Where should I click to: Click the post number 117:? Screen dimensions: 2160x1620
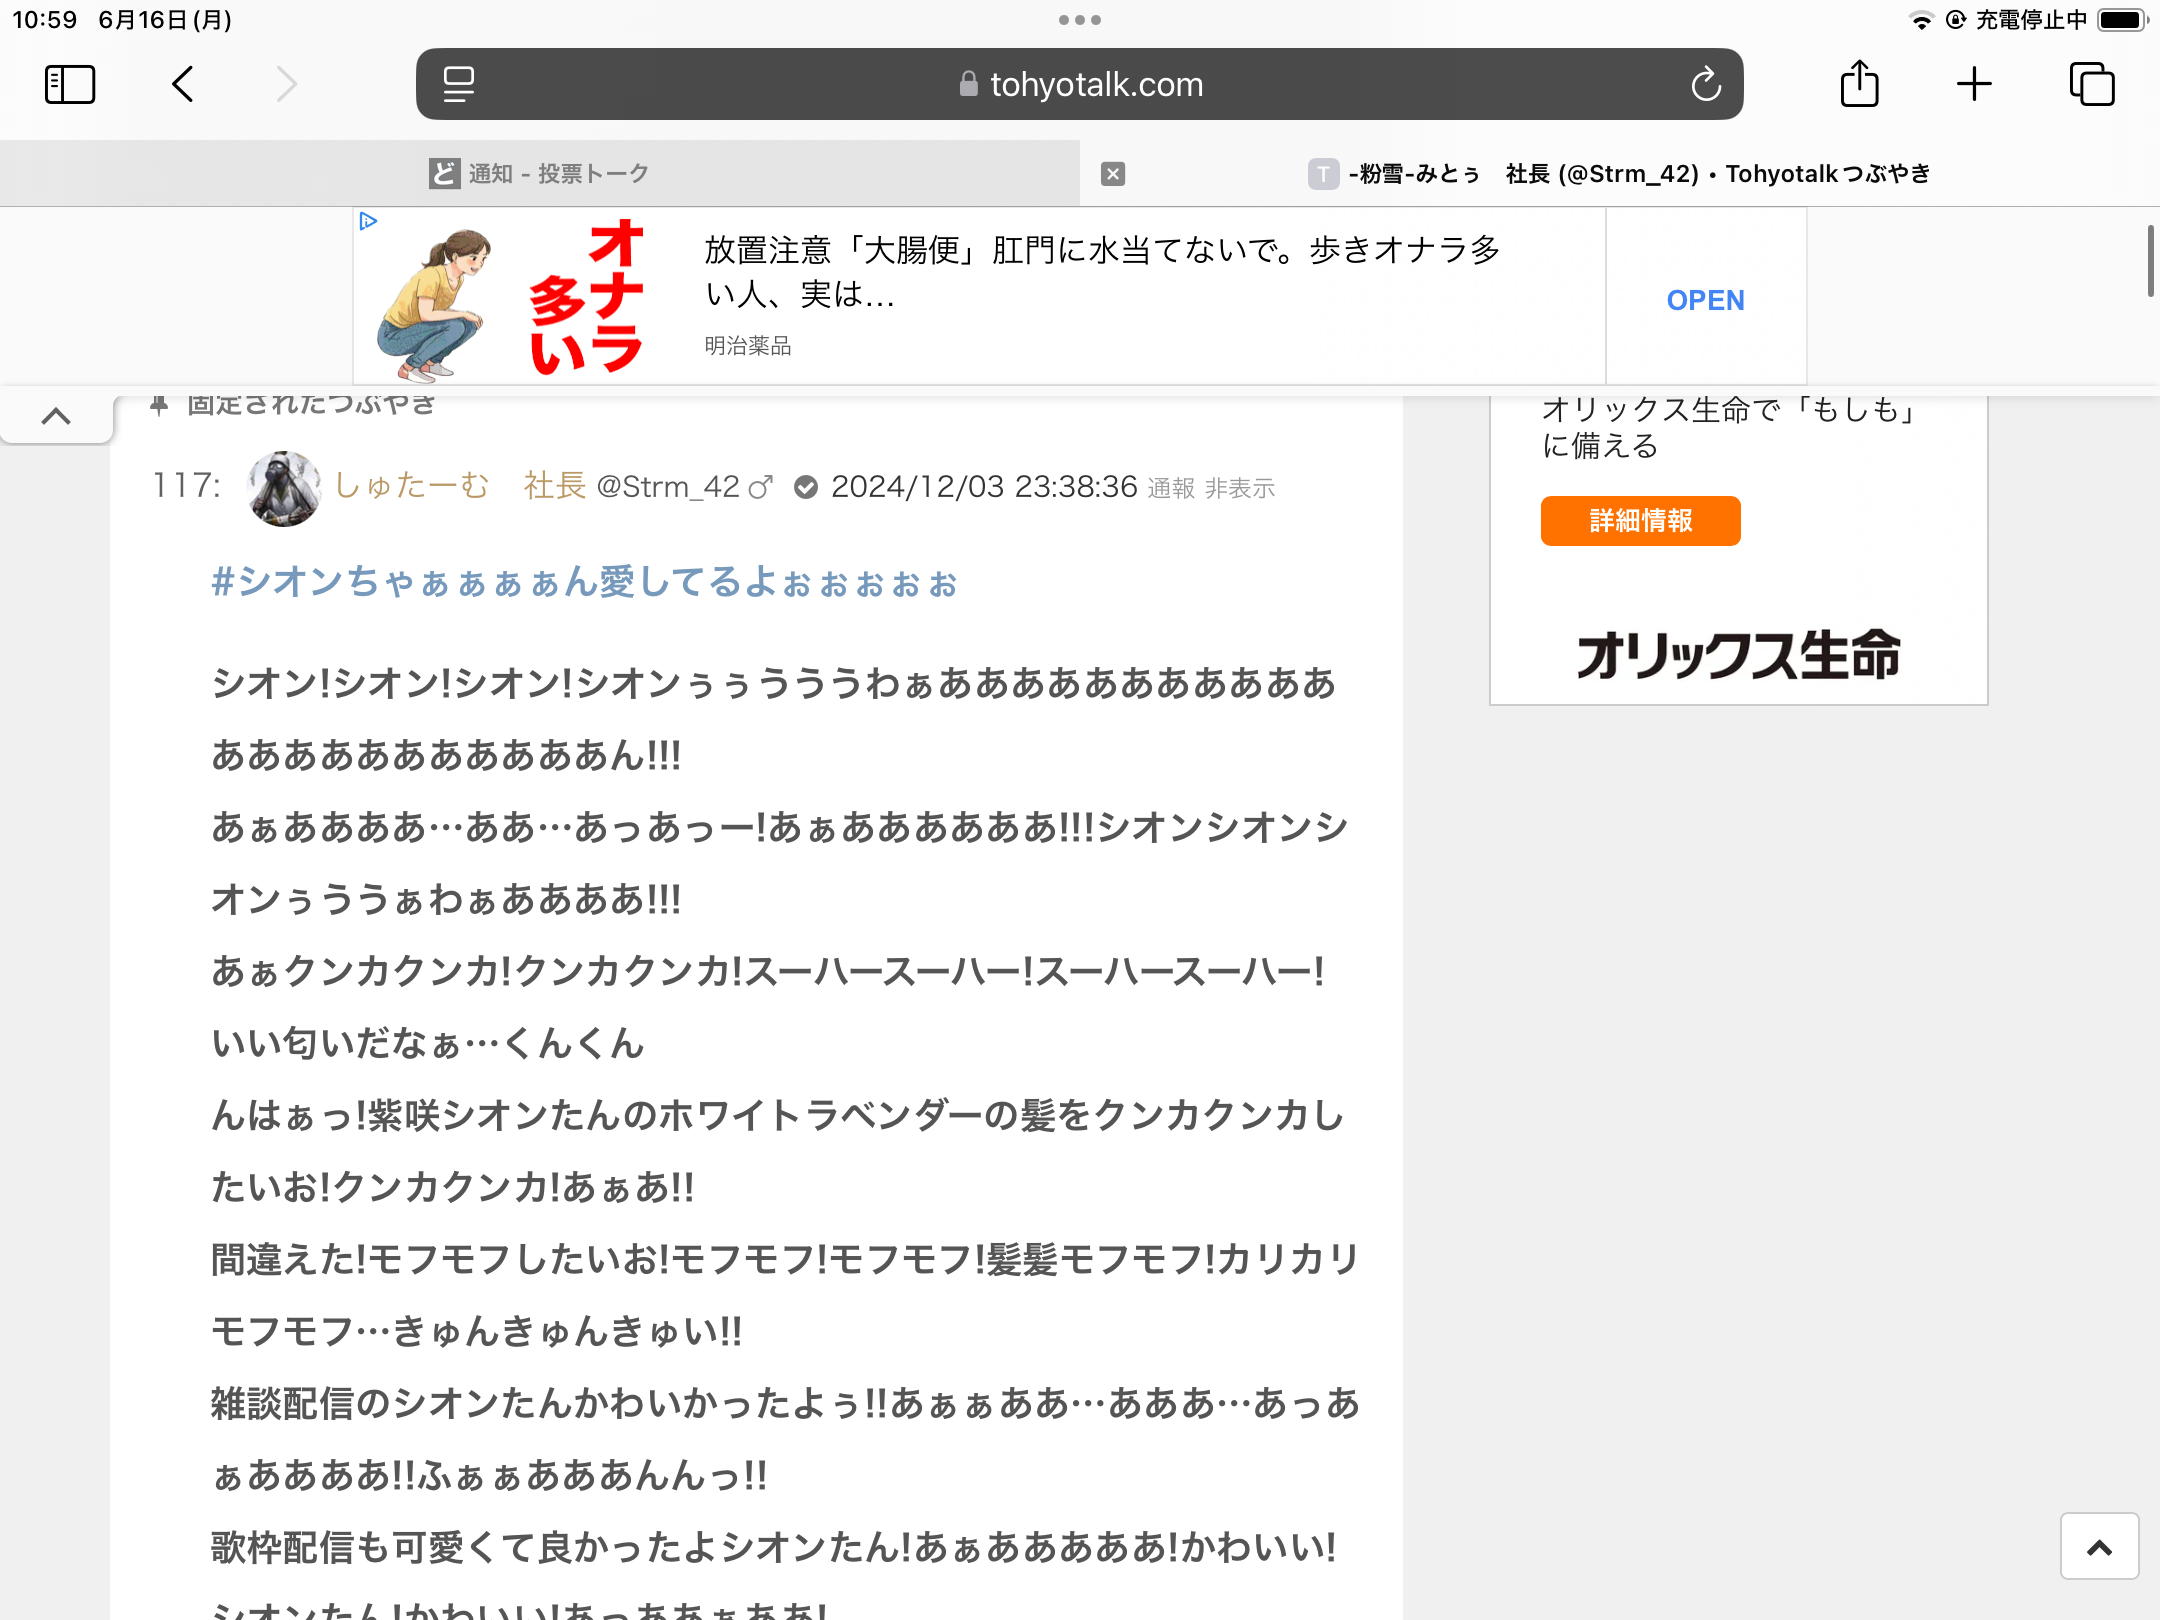pyautogui.click(x=186, y=486)
